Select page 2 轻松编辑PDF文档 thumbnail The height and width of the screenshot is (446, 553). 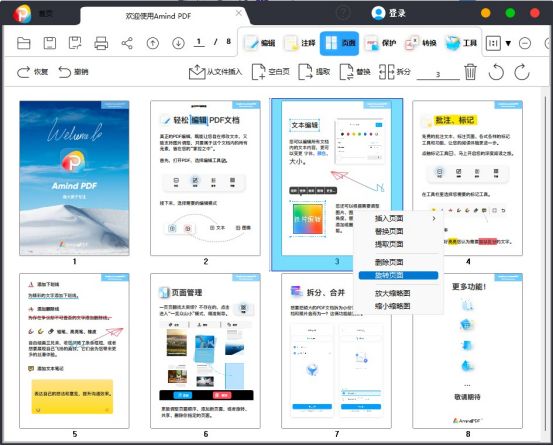point(206,178)
